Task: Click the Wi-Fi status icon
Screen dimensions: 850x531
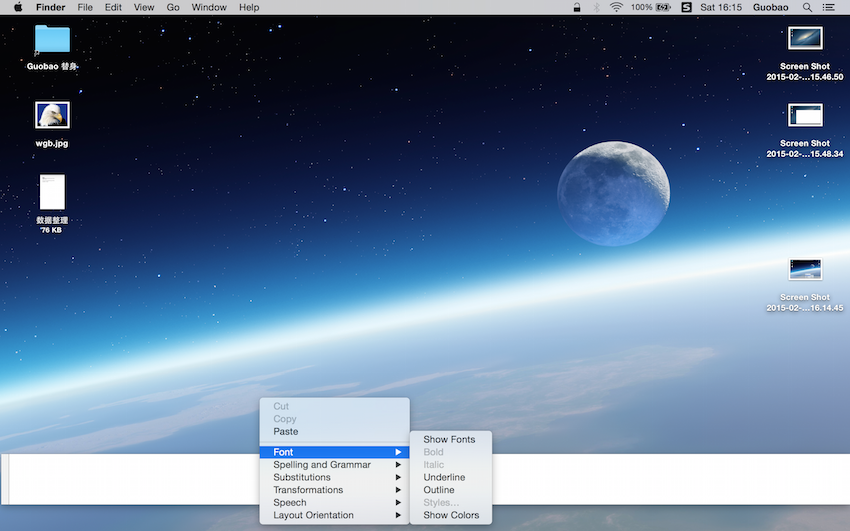Action: [616, 7]
